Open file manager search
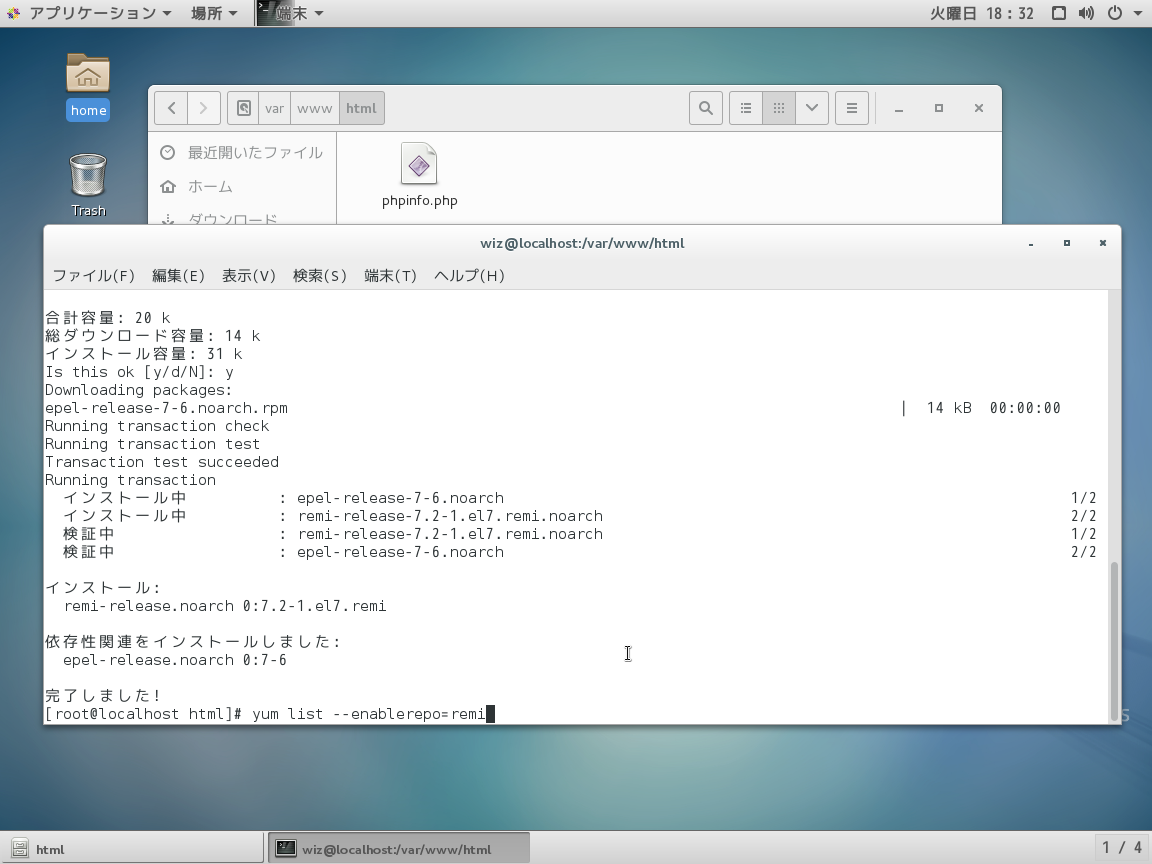 point(705,108)
